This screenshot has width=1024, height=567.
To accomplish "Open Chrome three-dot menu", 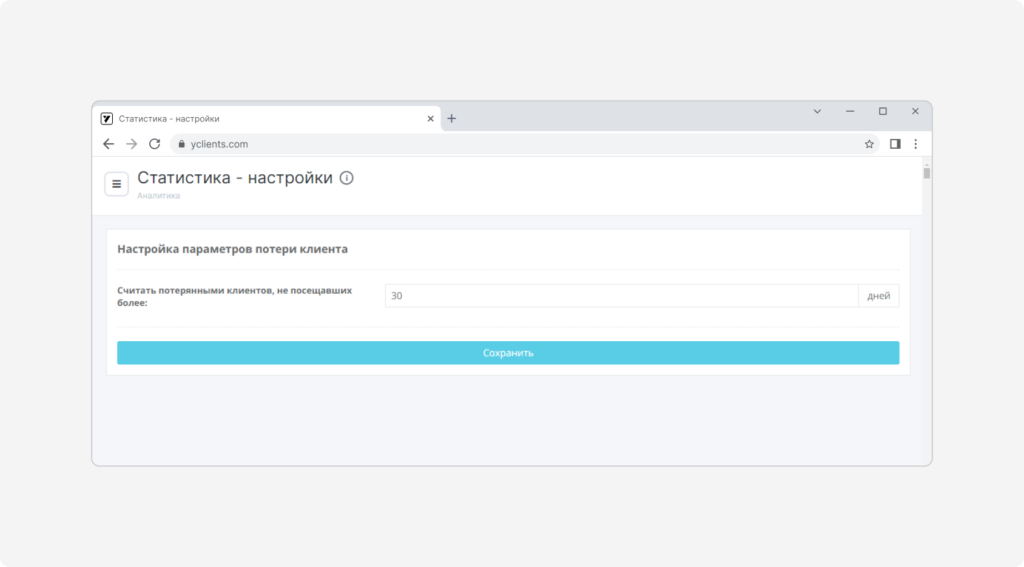I will click(x=916, y=144).
